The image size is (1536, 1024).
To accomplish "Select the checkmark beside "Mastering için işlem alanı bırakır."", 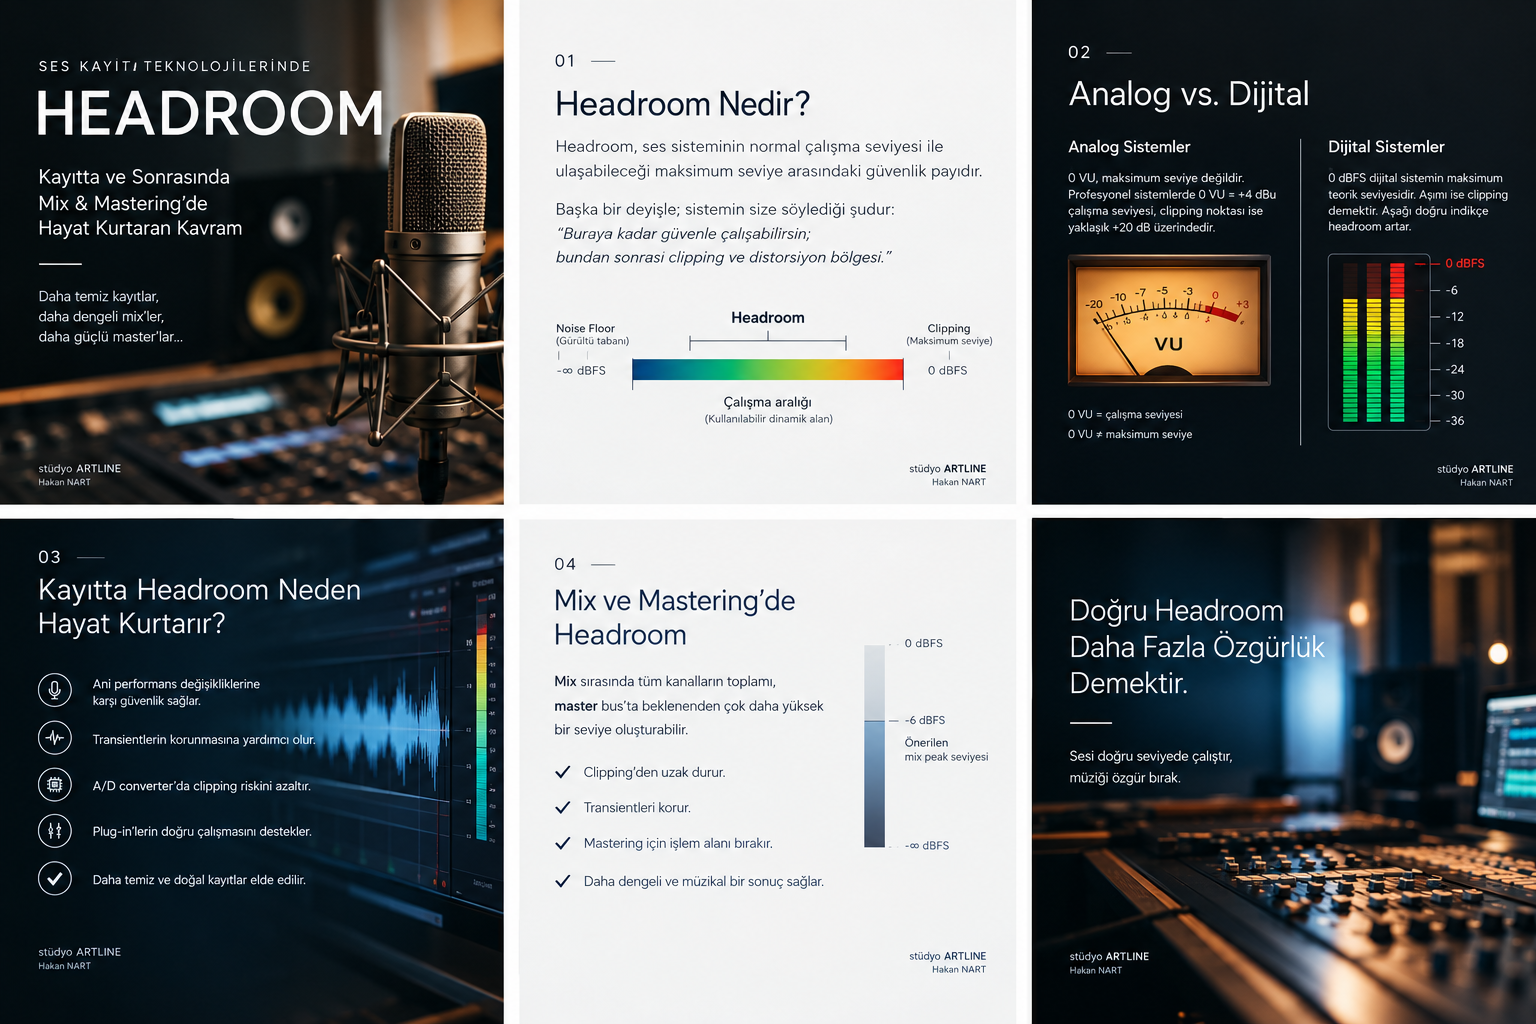I will coord(563,843).
